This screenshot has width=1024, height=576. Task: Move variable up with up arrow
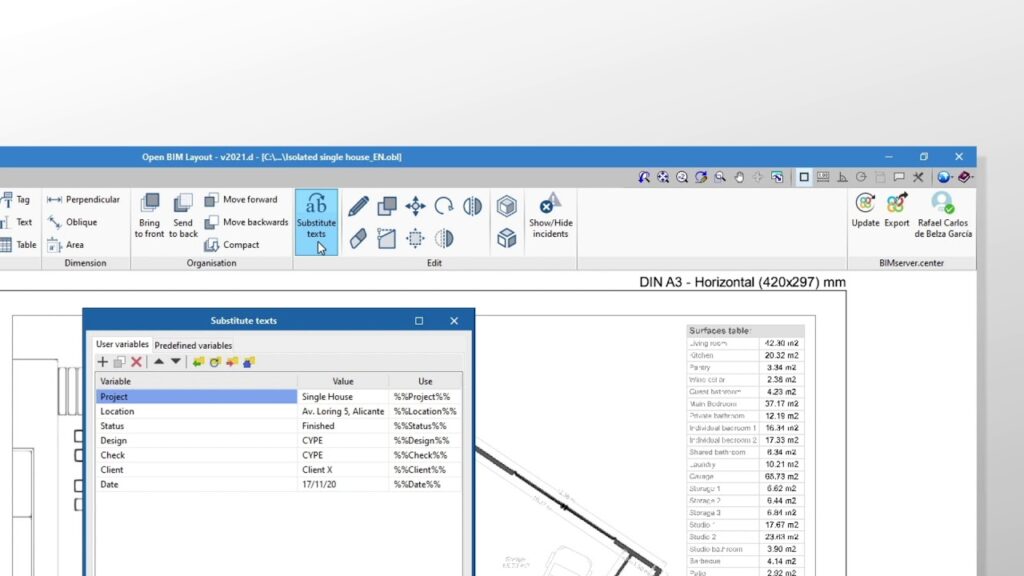158,362
